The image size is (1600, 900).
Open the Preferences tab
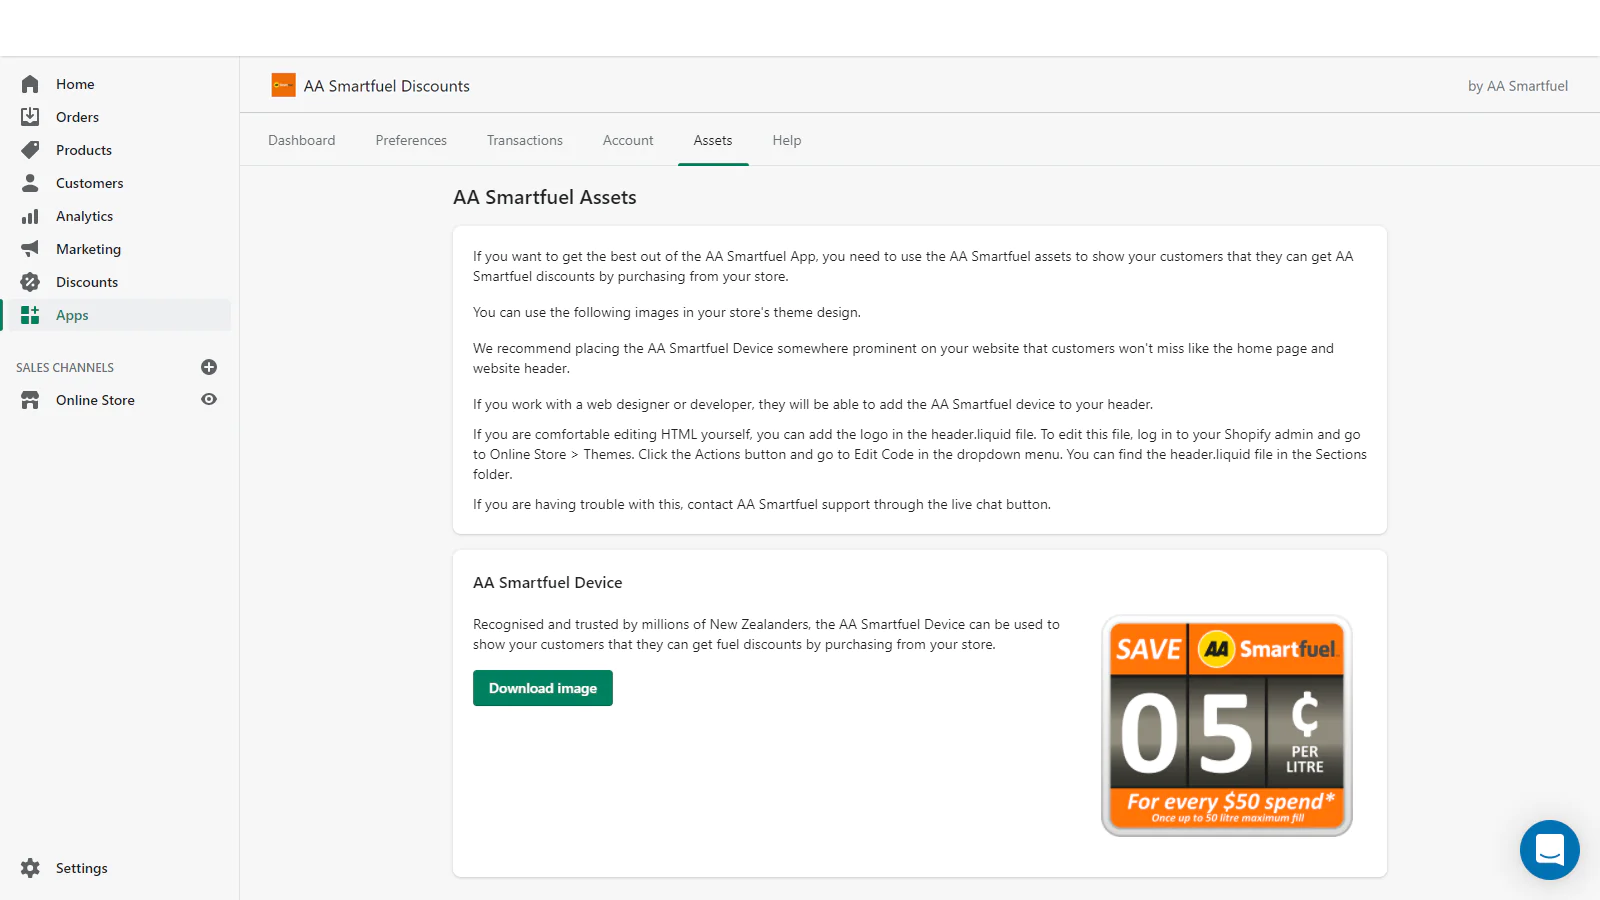click(x=411, y=140)
